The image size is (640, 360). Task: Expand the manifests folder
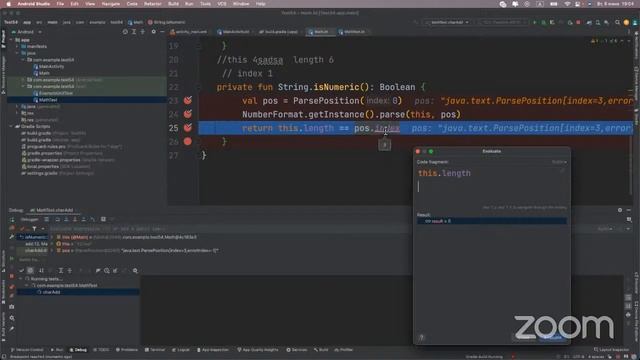pyautogui.click(x=18, y=47)
